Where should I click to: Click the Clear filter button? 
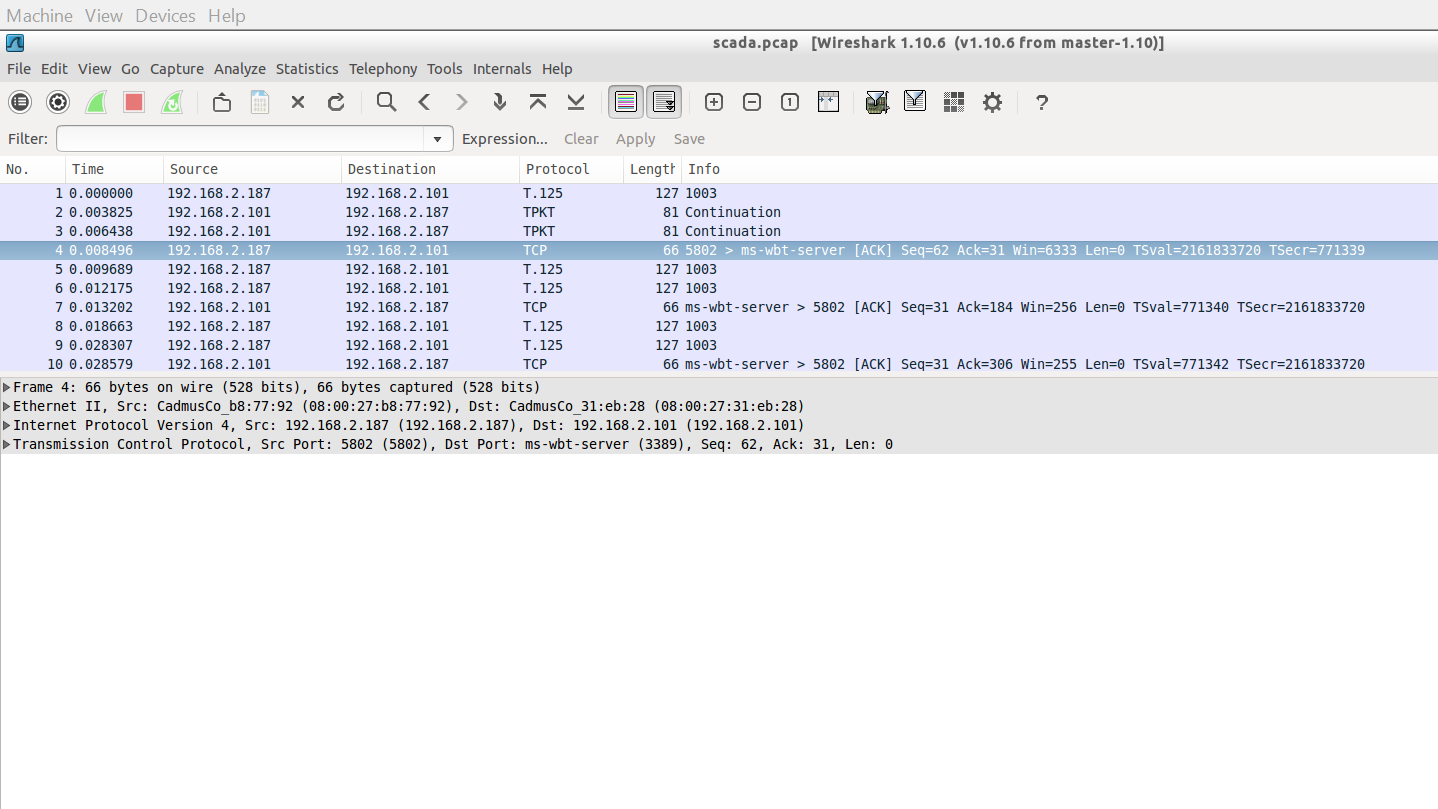(x=581, y=139)
